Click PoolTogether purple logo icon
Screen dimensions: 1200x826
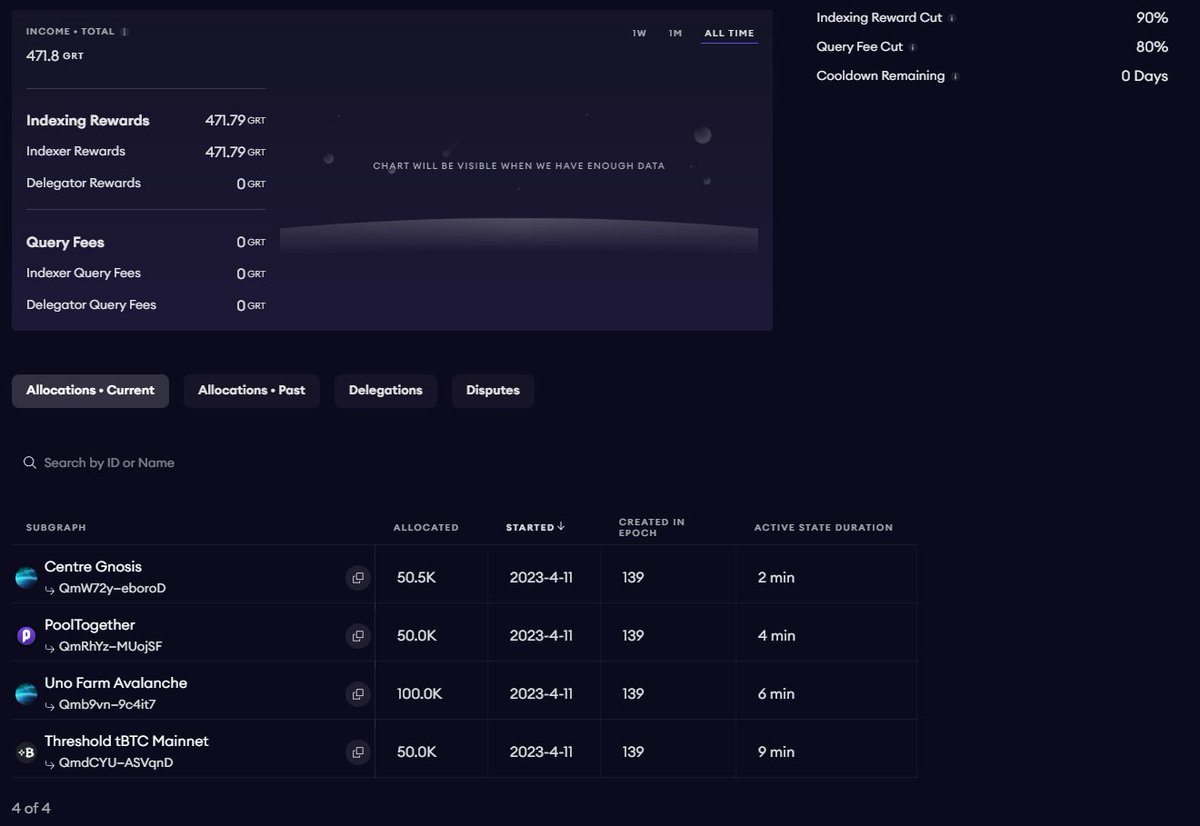click(26, 636)
